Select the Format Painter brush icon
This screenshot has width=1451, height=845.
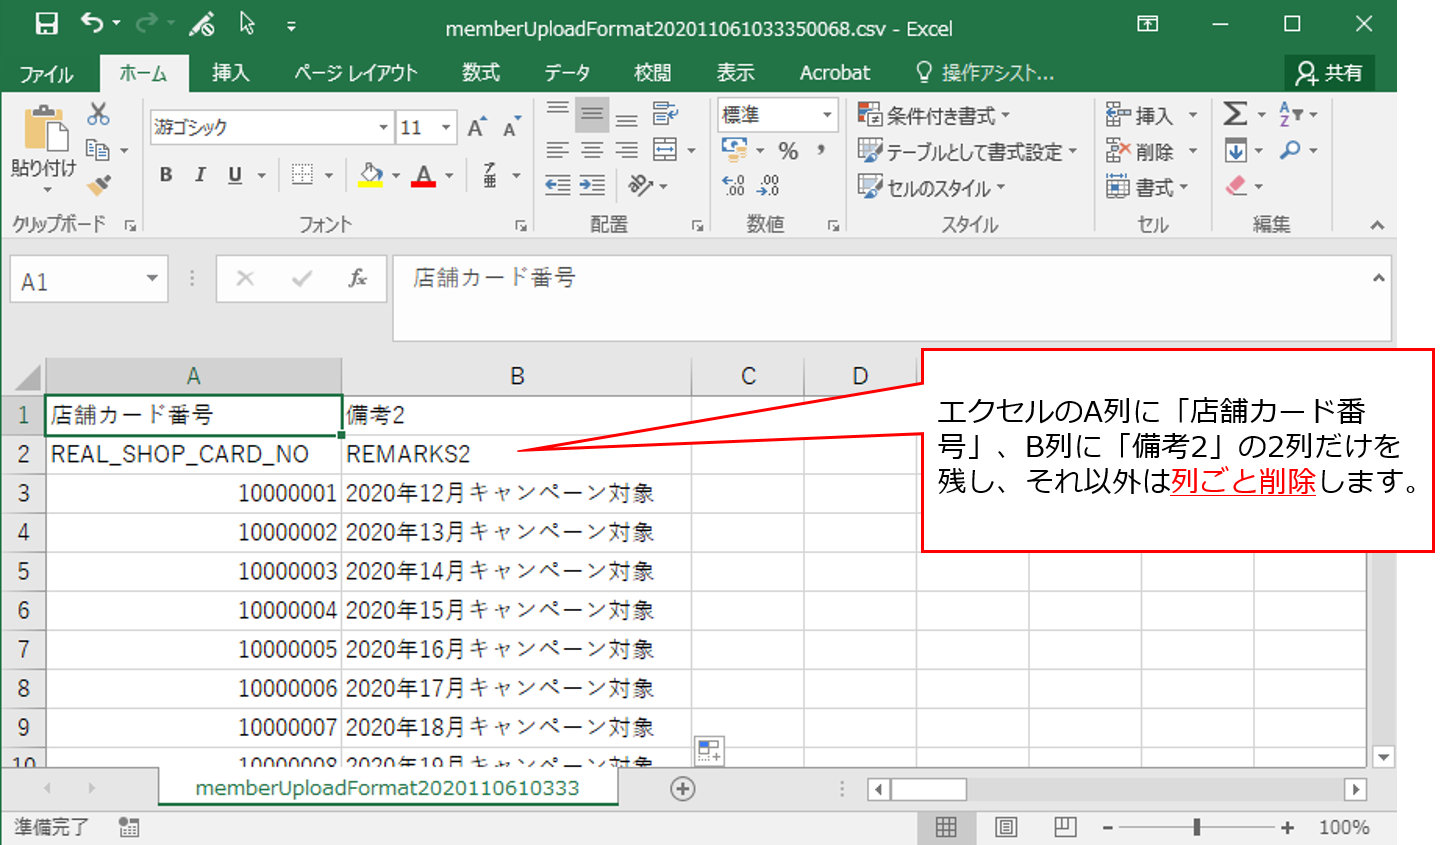point(98,185)
